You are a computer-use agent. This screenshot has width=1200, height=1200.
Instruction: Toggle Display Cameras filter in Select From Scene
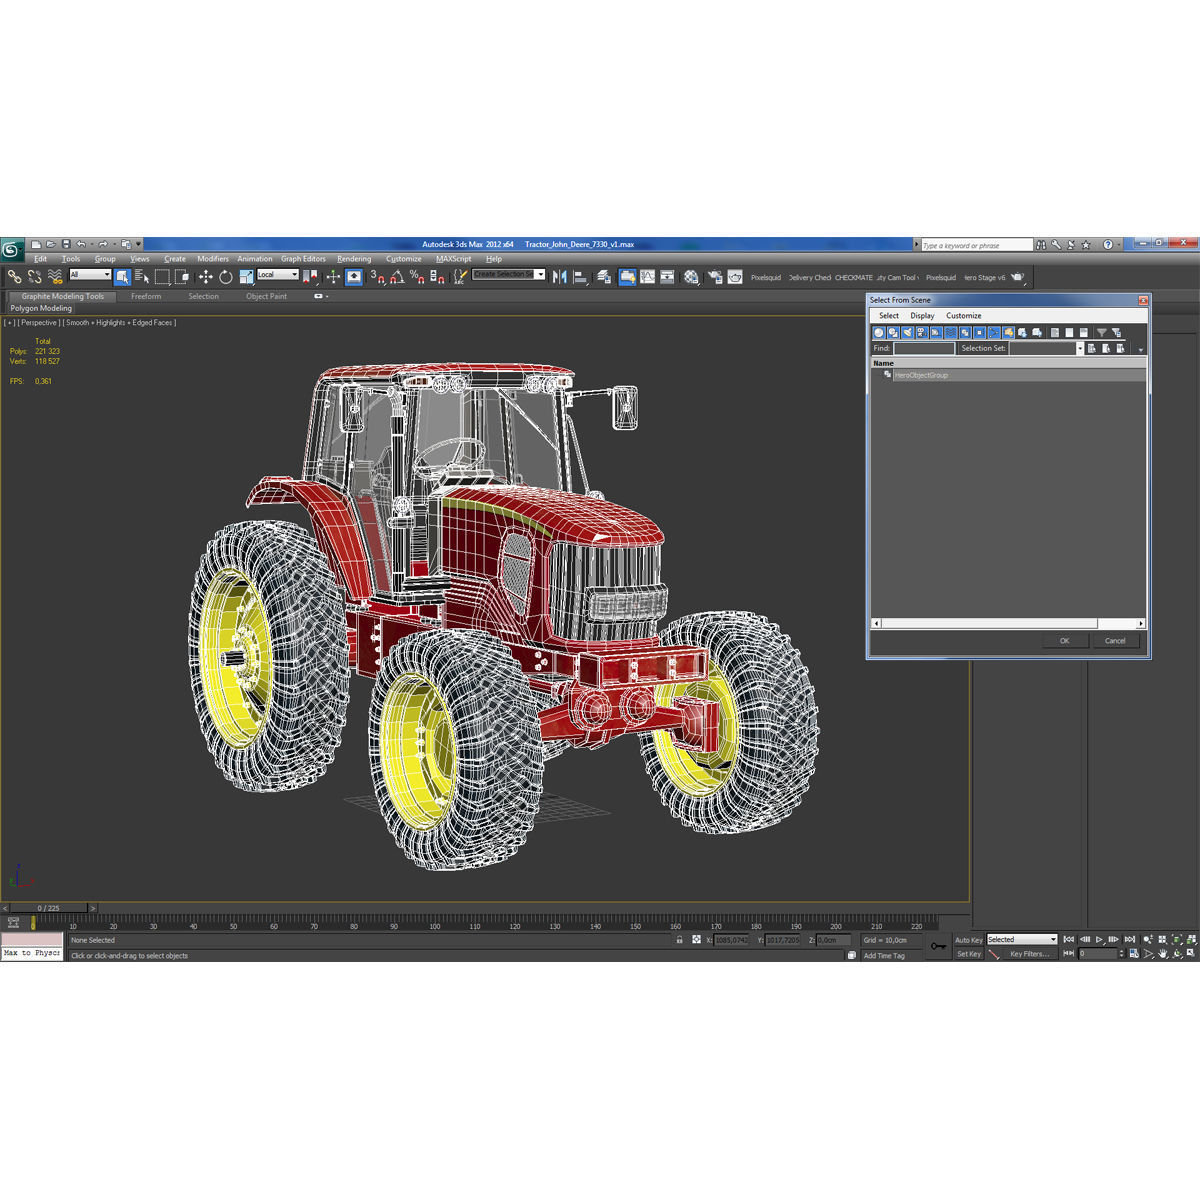coord(922,333)
